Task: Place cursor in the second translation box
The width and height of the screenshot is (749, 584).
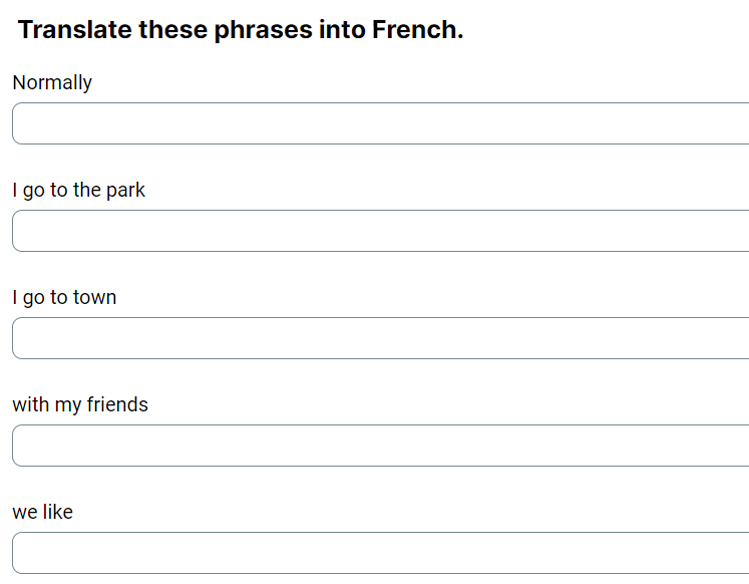Action: click(x=380, y=231)
